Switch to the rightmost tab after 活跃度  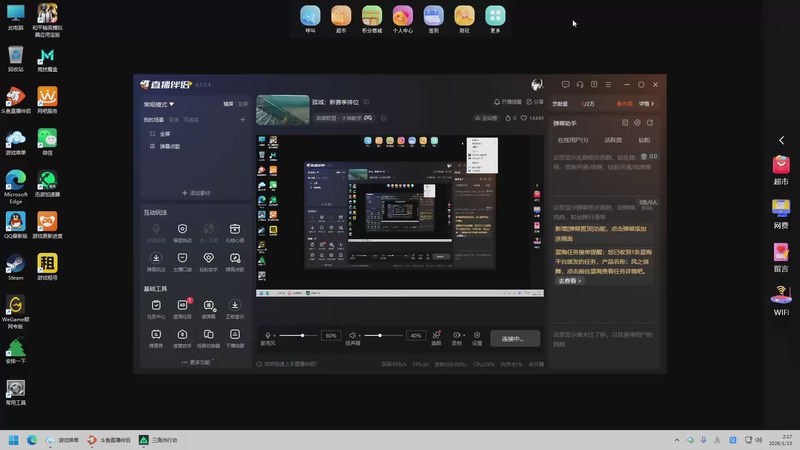[x=644, y=140]
